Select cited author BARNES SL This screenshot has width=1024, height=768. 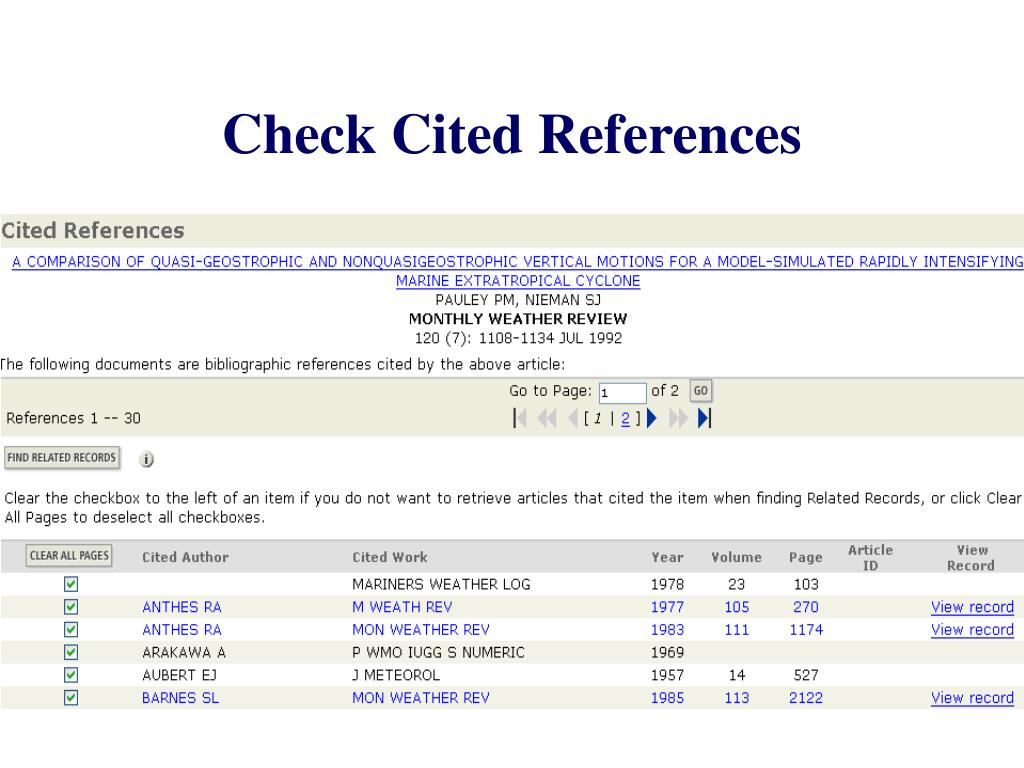pos(180,698)
